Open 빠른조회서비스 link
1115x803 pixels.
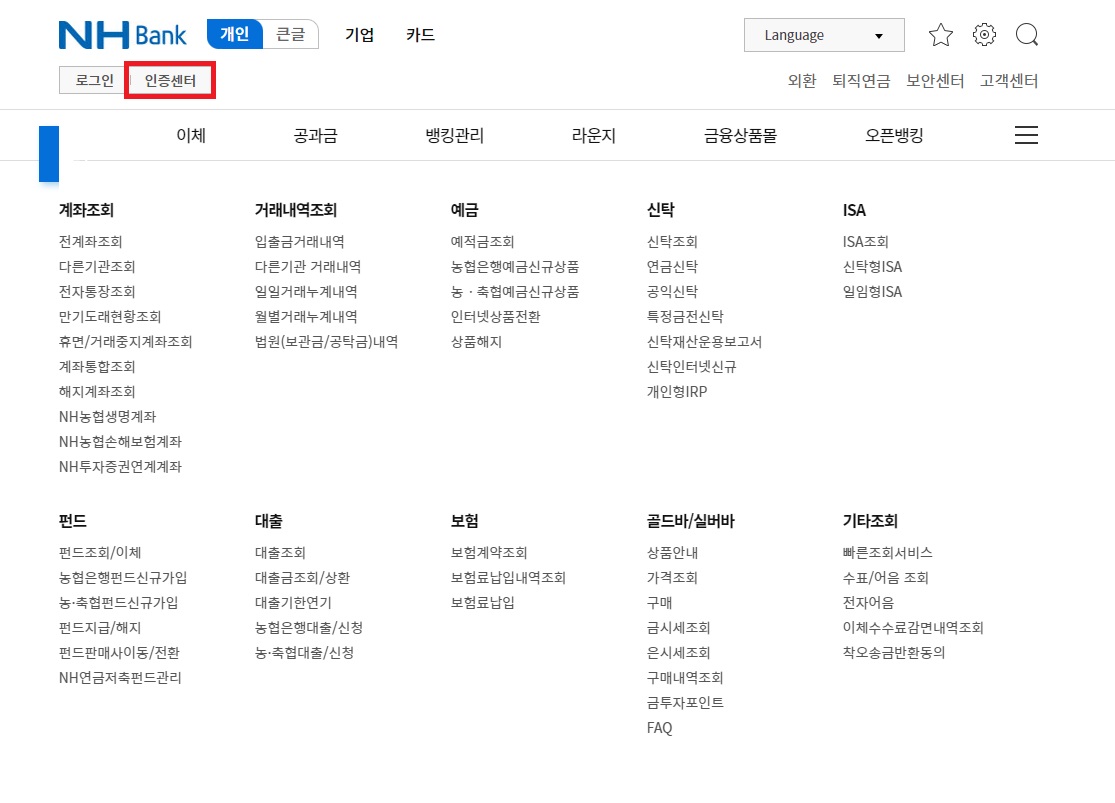click(x=888, y=553)
